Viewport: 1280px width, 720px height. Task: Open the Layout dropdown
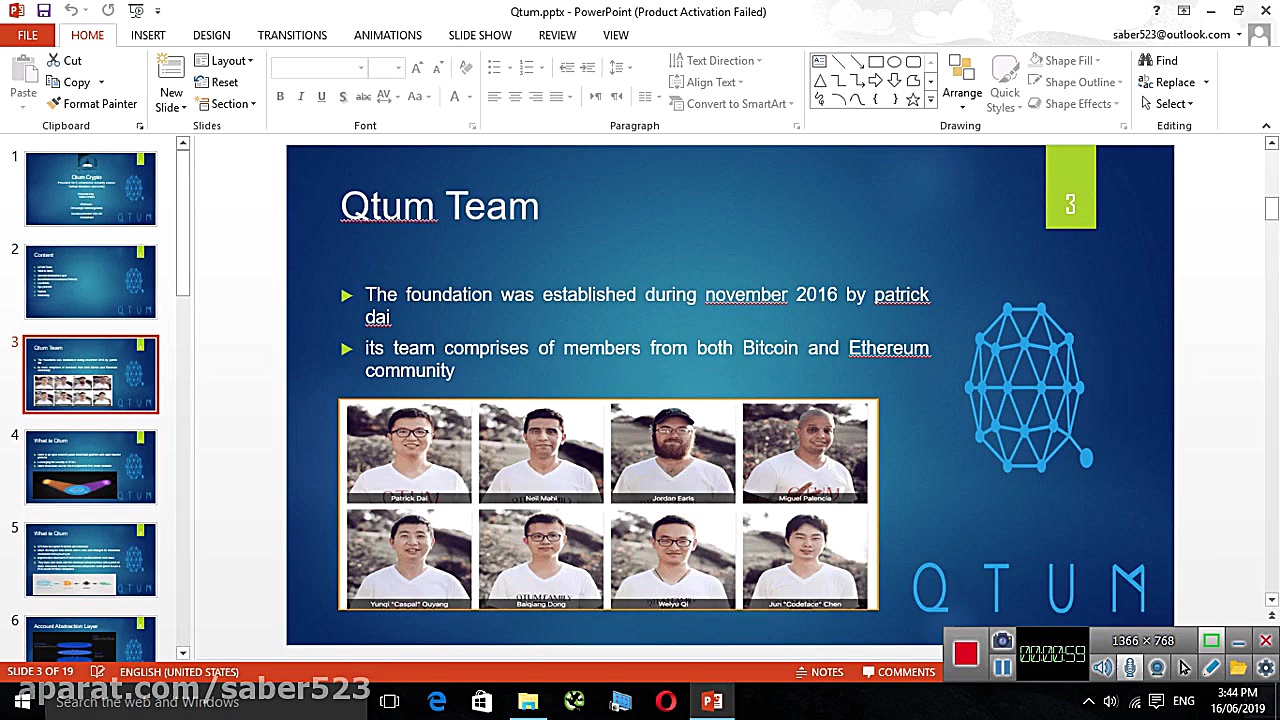tap(224, 60)
